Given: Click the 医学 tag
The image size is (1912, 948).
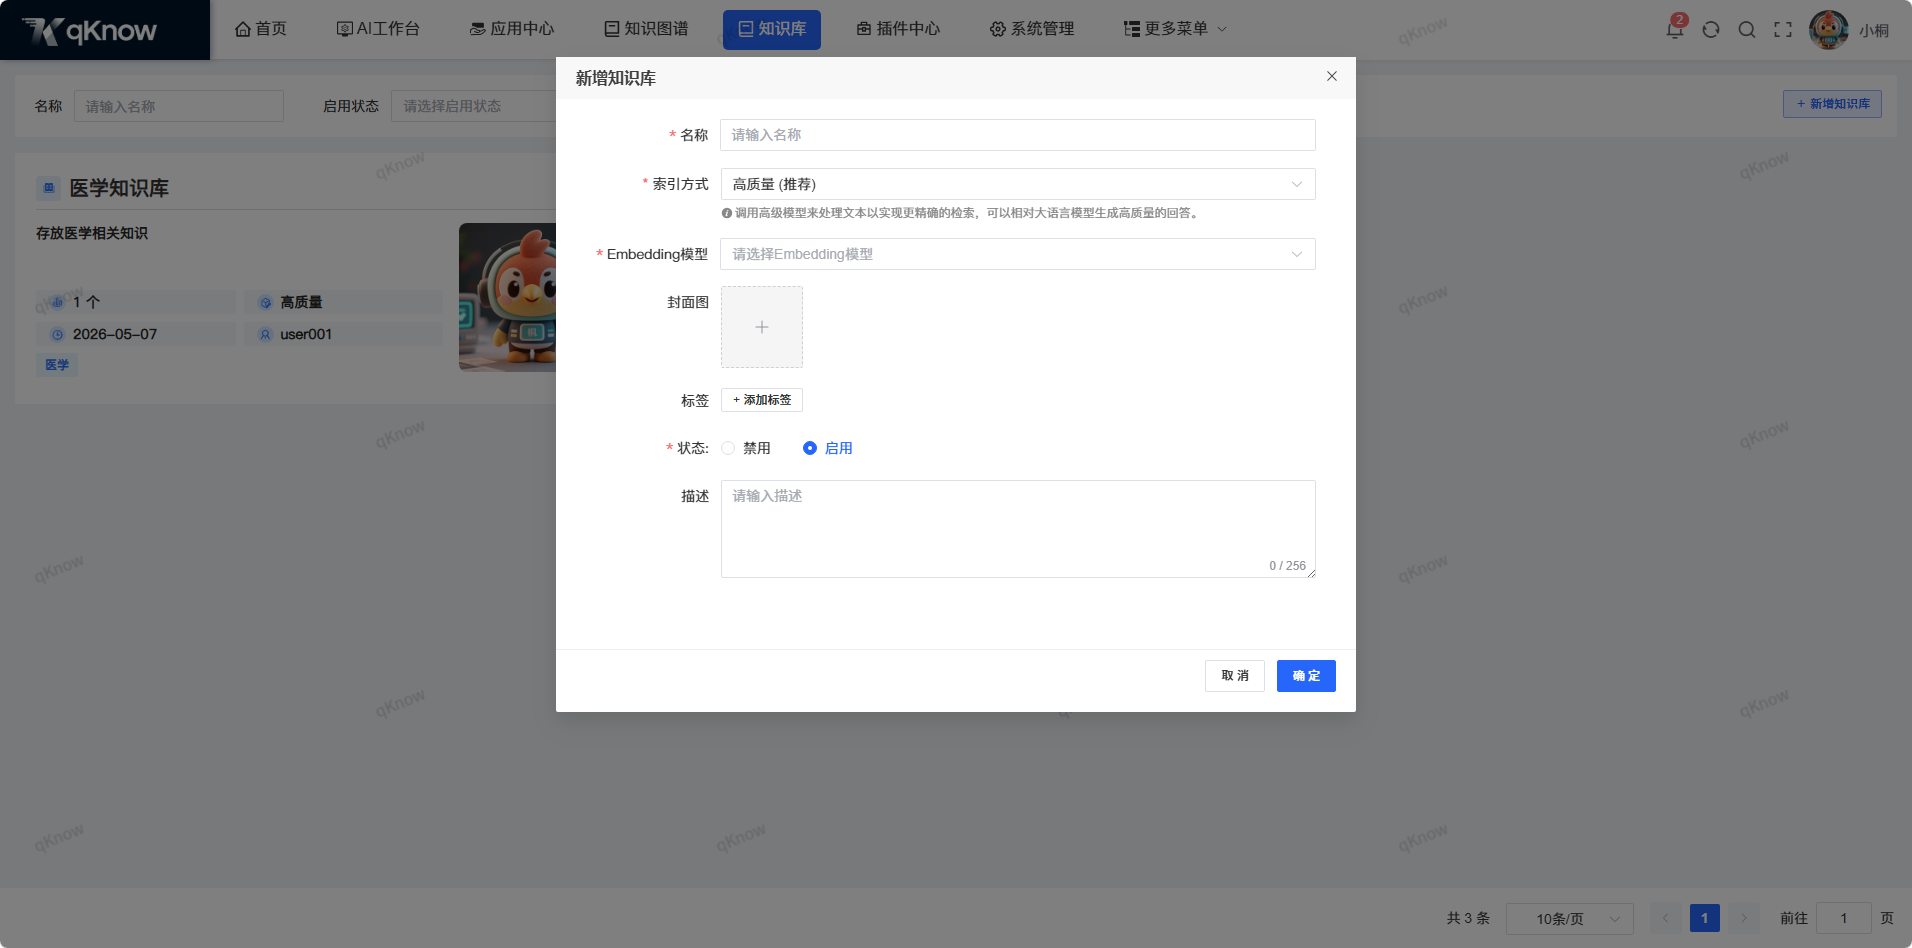Looking at the screenshot, I should point(57,365).
